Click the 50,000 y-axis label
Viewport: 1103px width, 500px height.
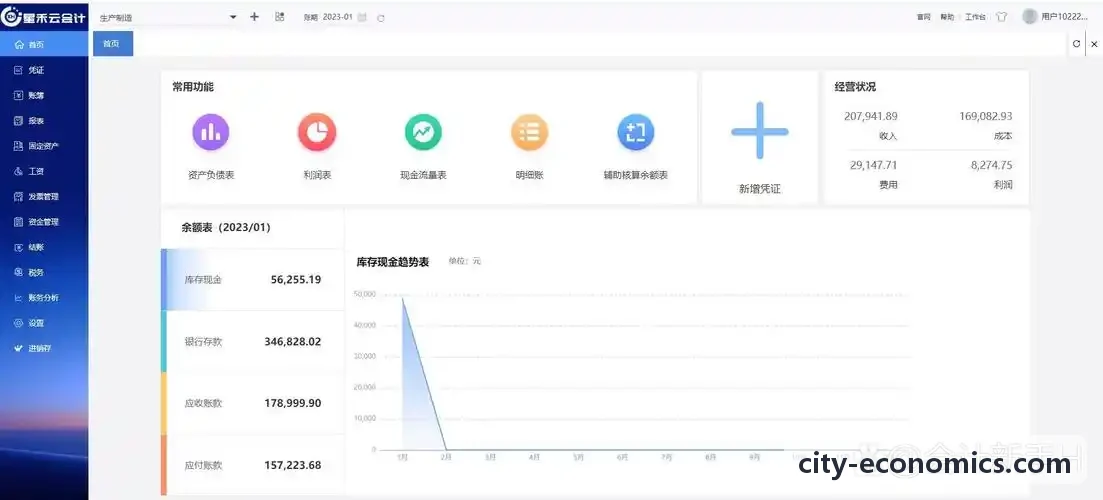(364, 294)
